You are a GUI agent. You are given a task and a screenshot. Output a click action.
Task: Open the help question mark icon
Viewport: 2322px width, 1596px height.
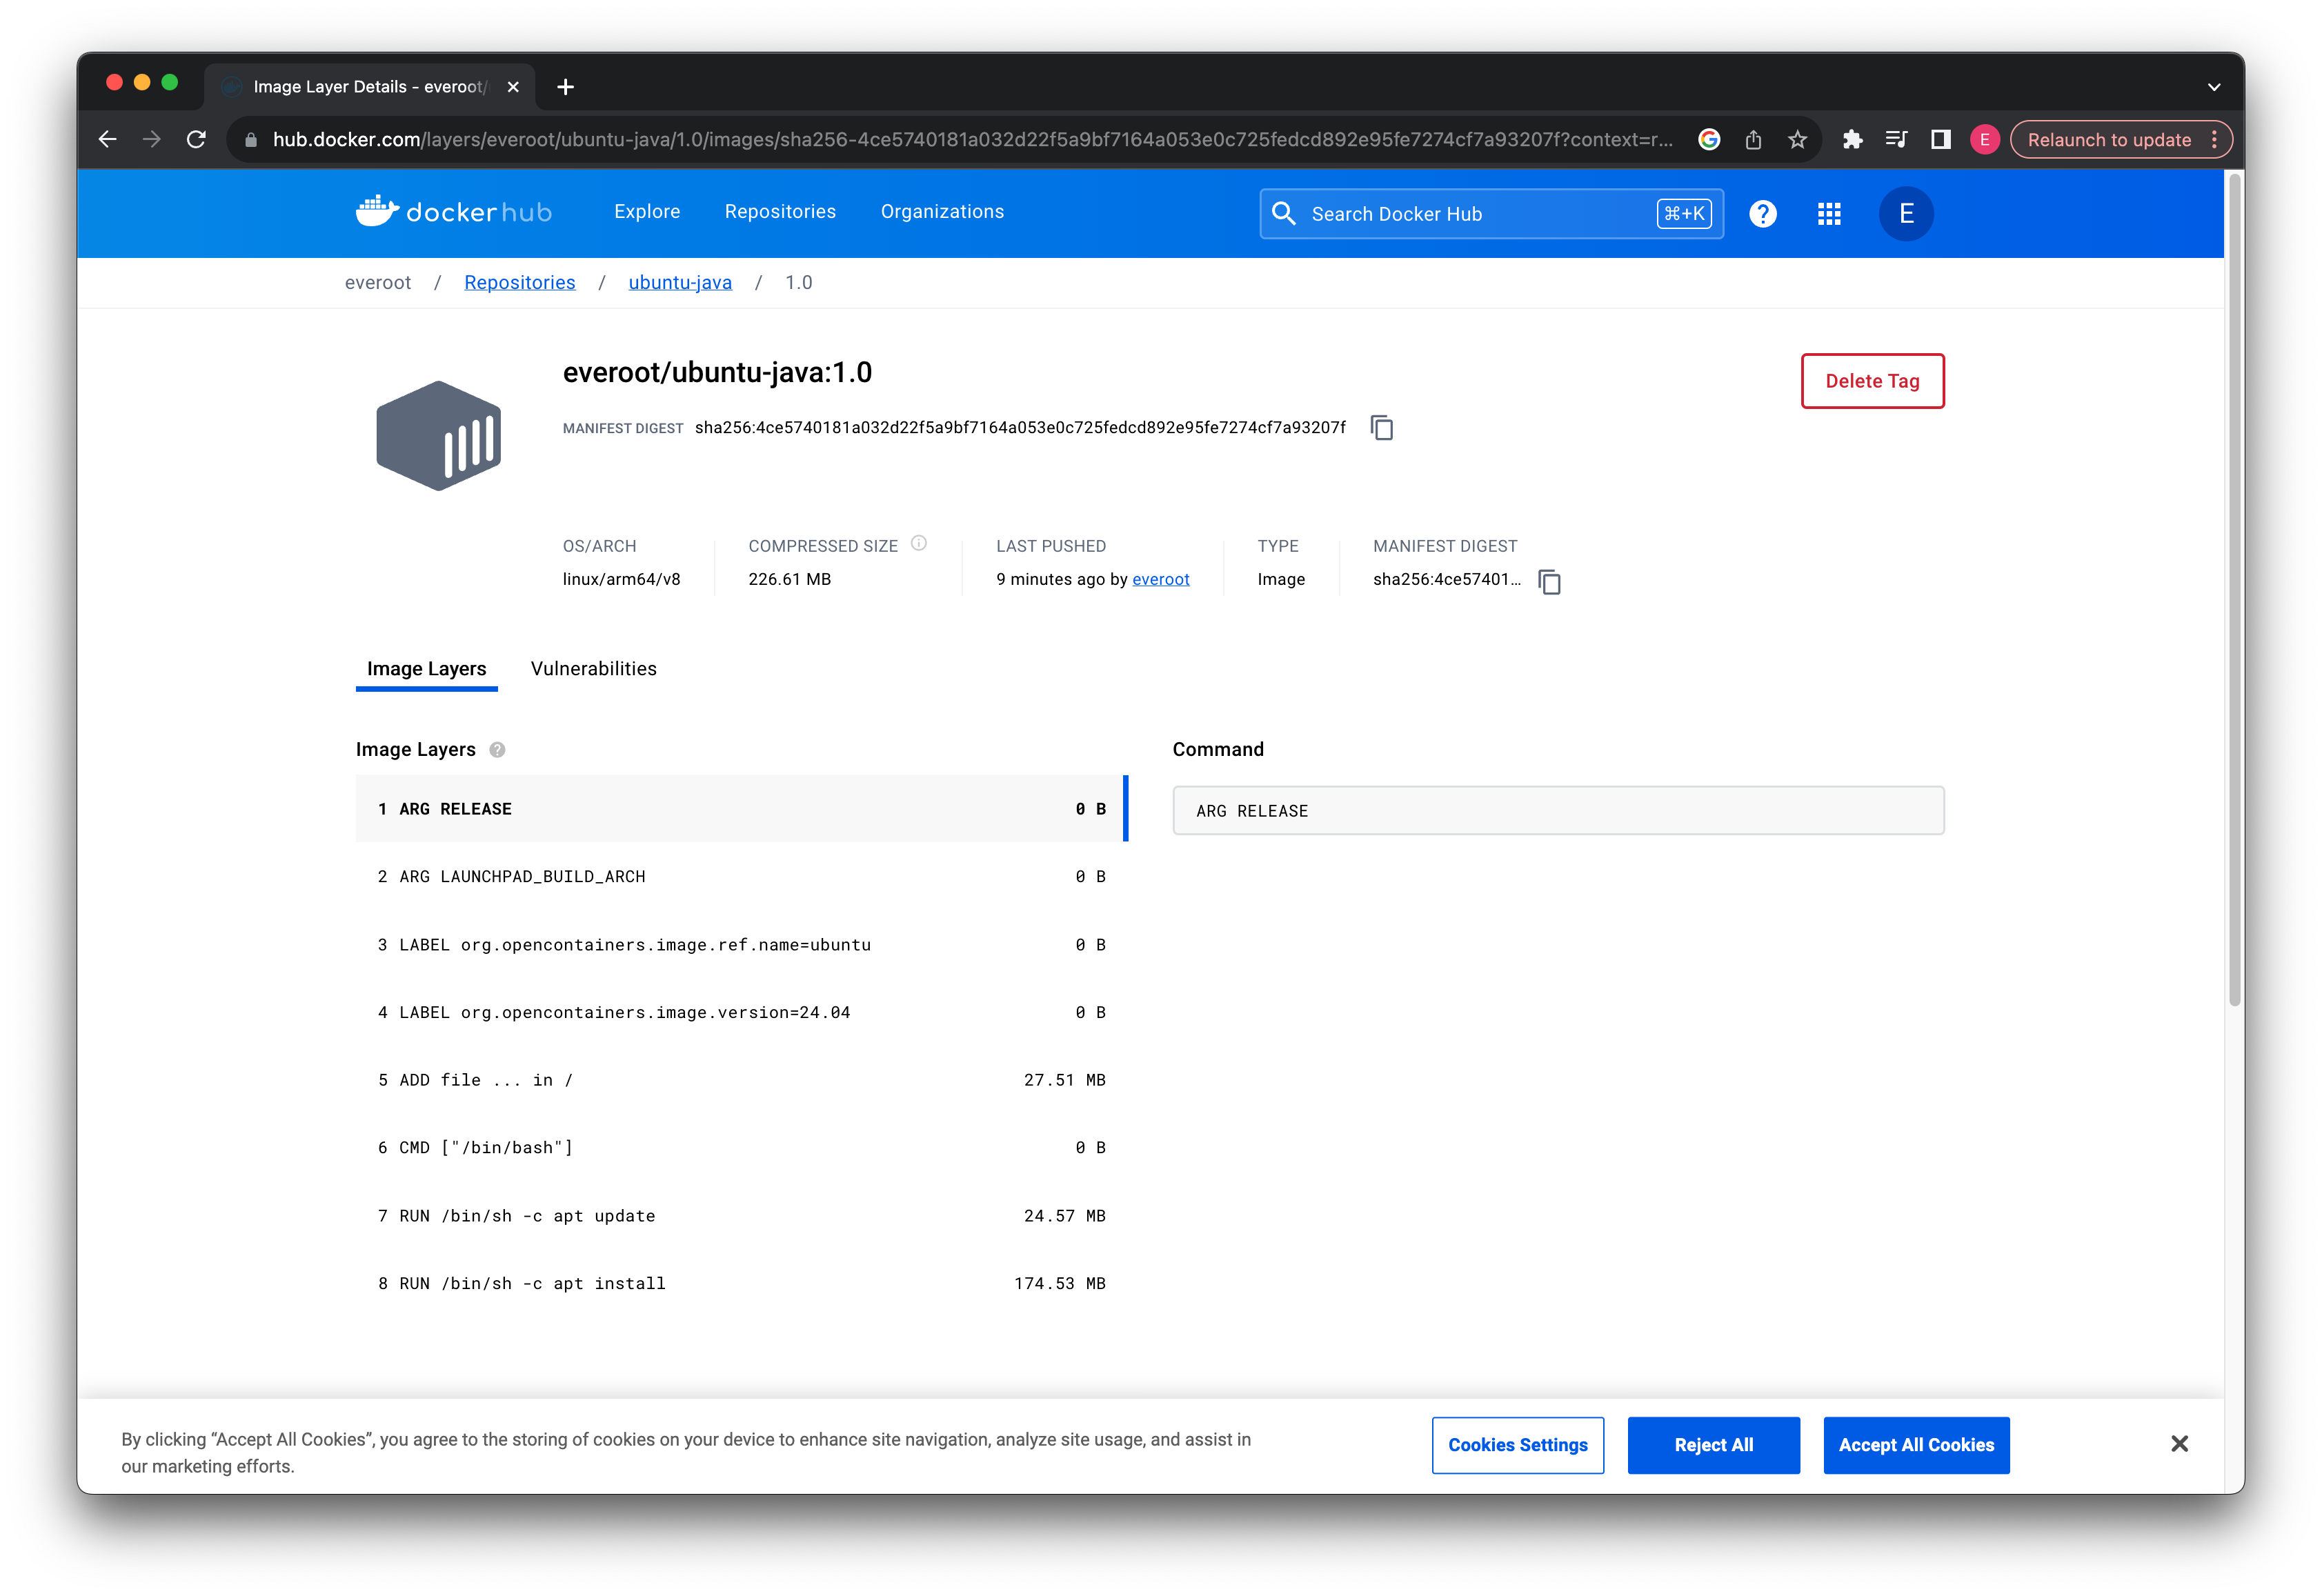[1762, 214]
